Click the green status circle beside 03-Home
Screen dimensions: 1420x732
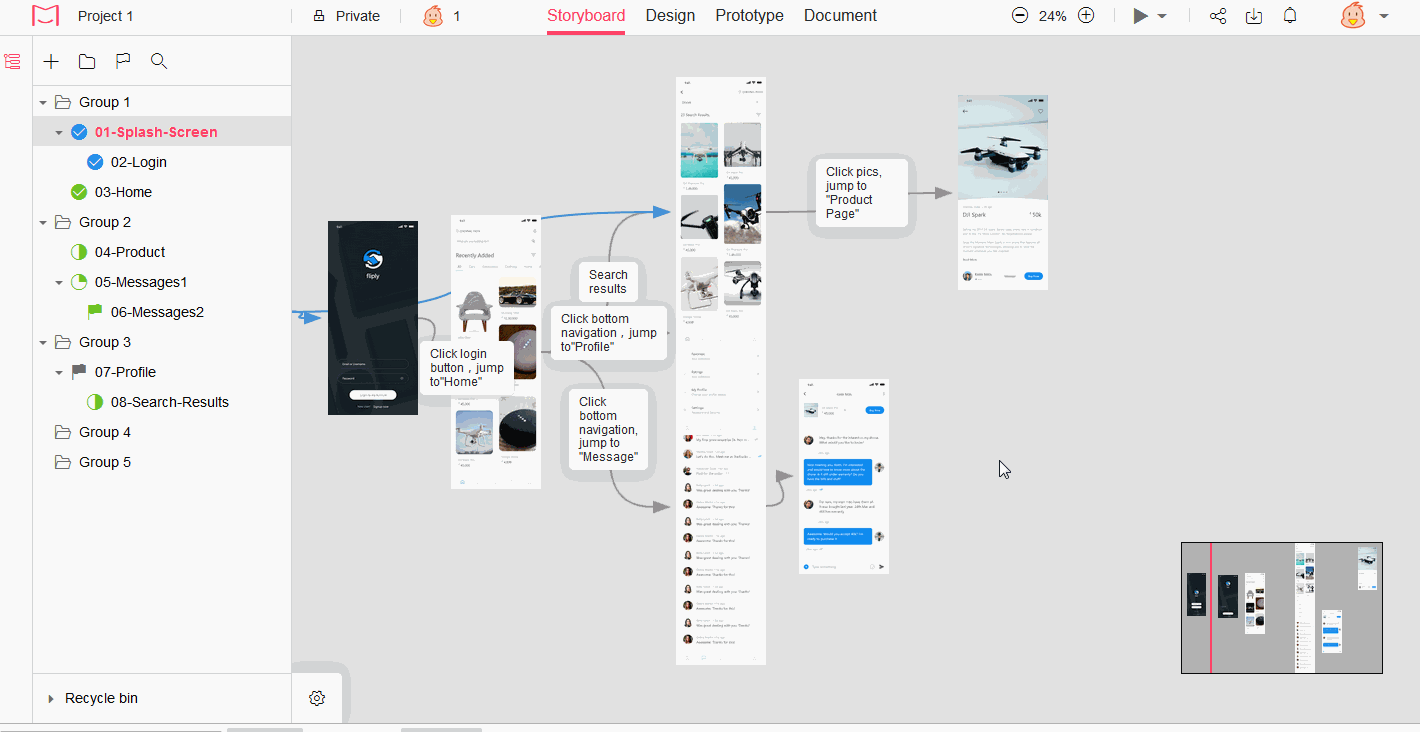pyautogui.click(x=78, y=191)
